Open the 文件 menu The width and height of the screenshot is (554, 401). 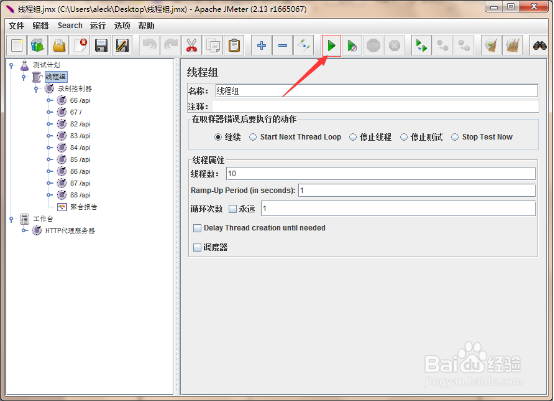(16, 25)
